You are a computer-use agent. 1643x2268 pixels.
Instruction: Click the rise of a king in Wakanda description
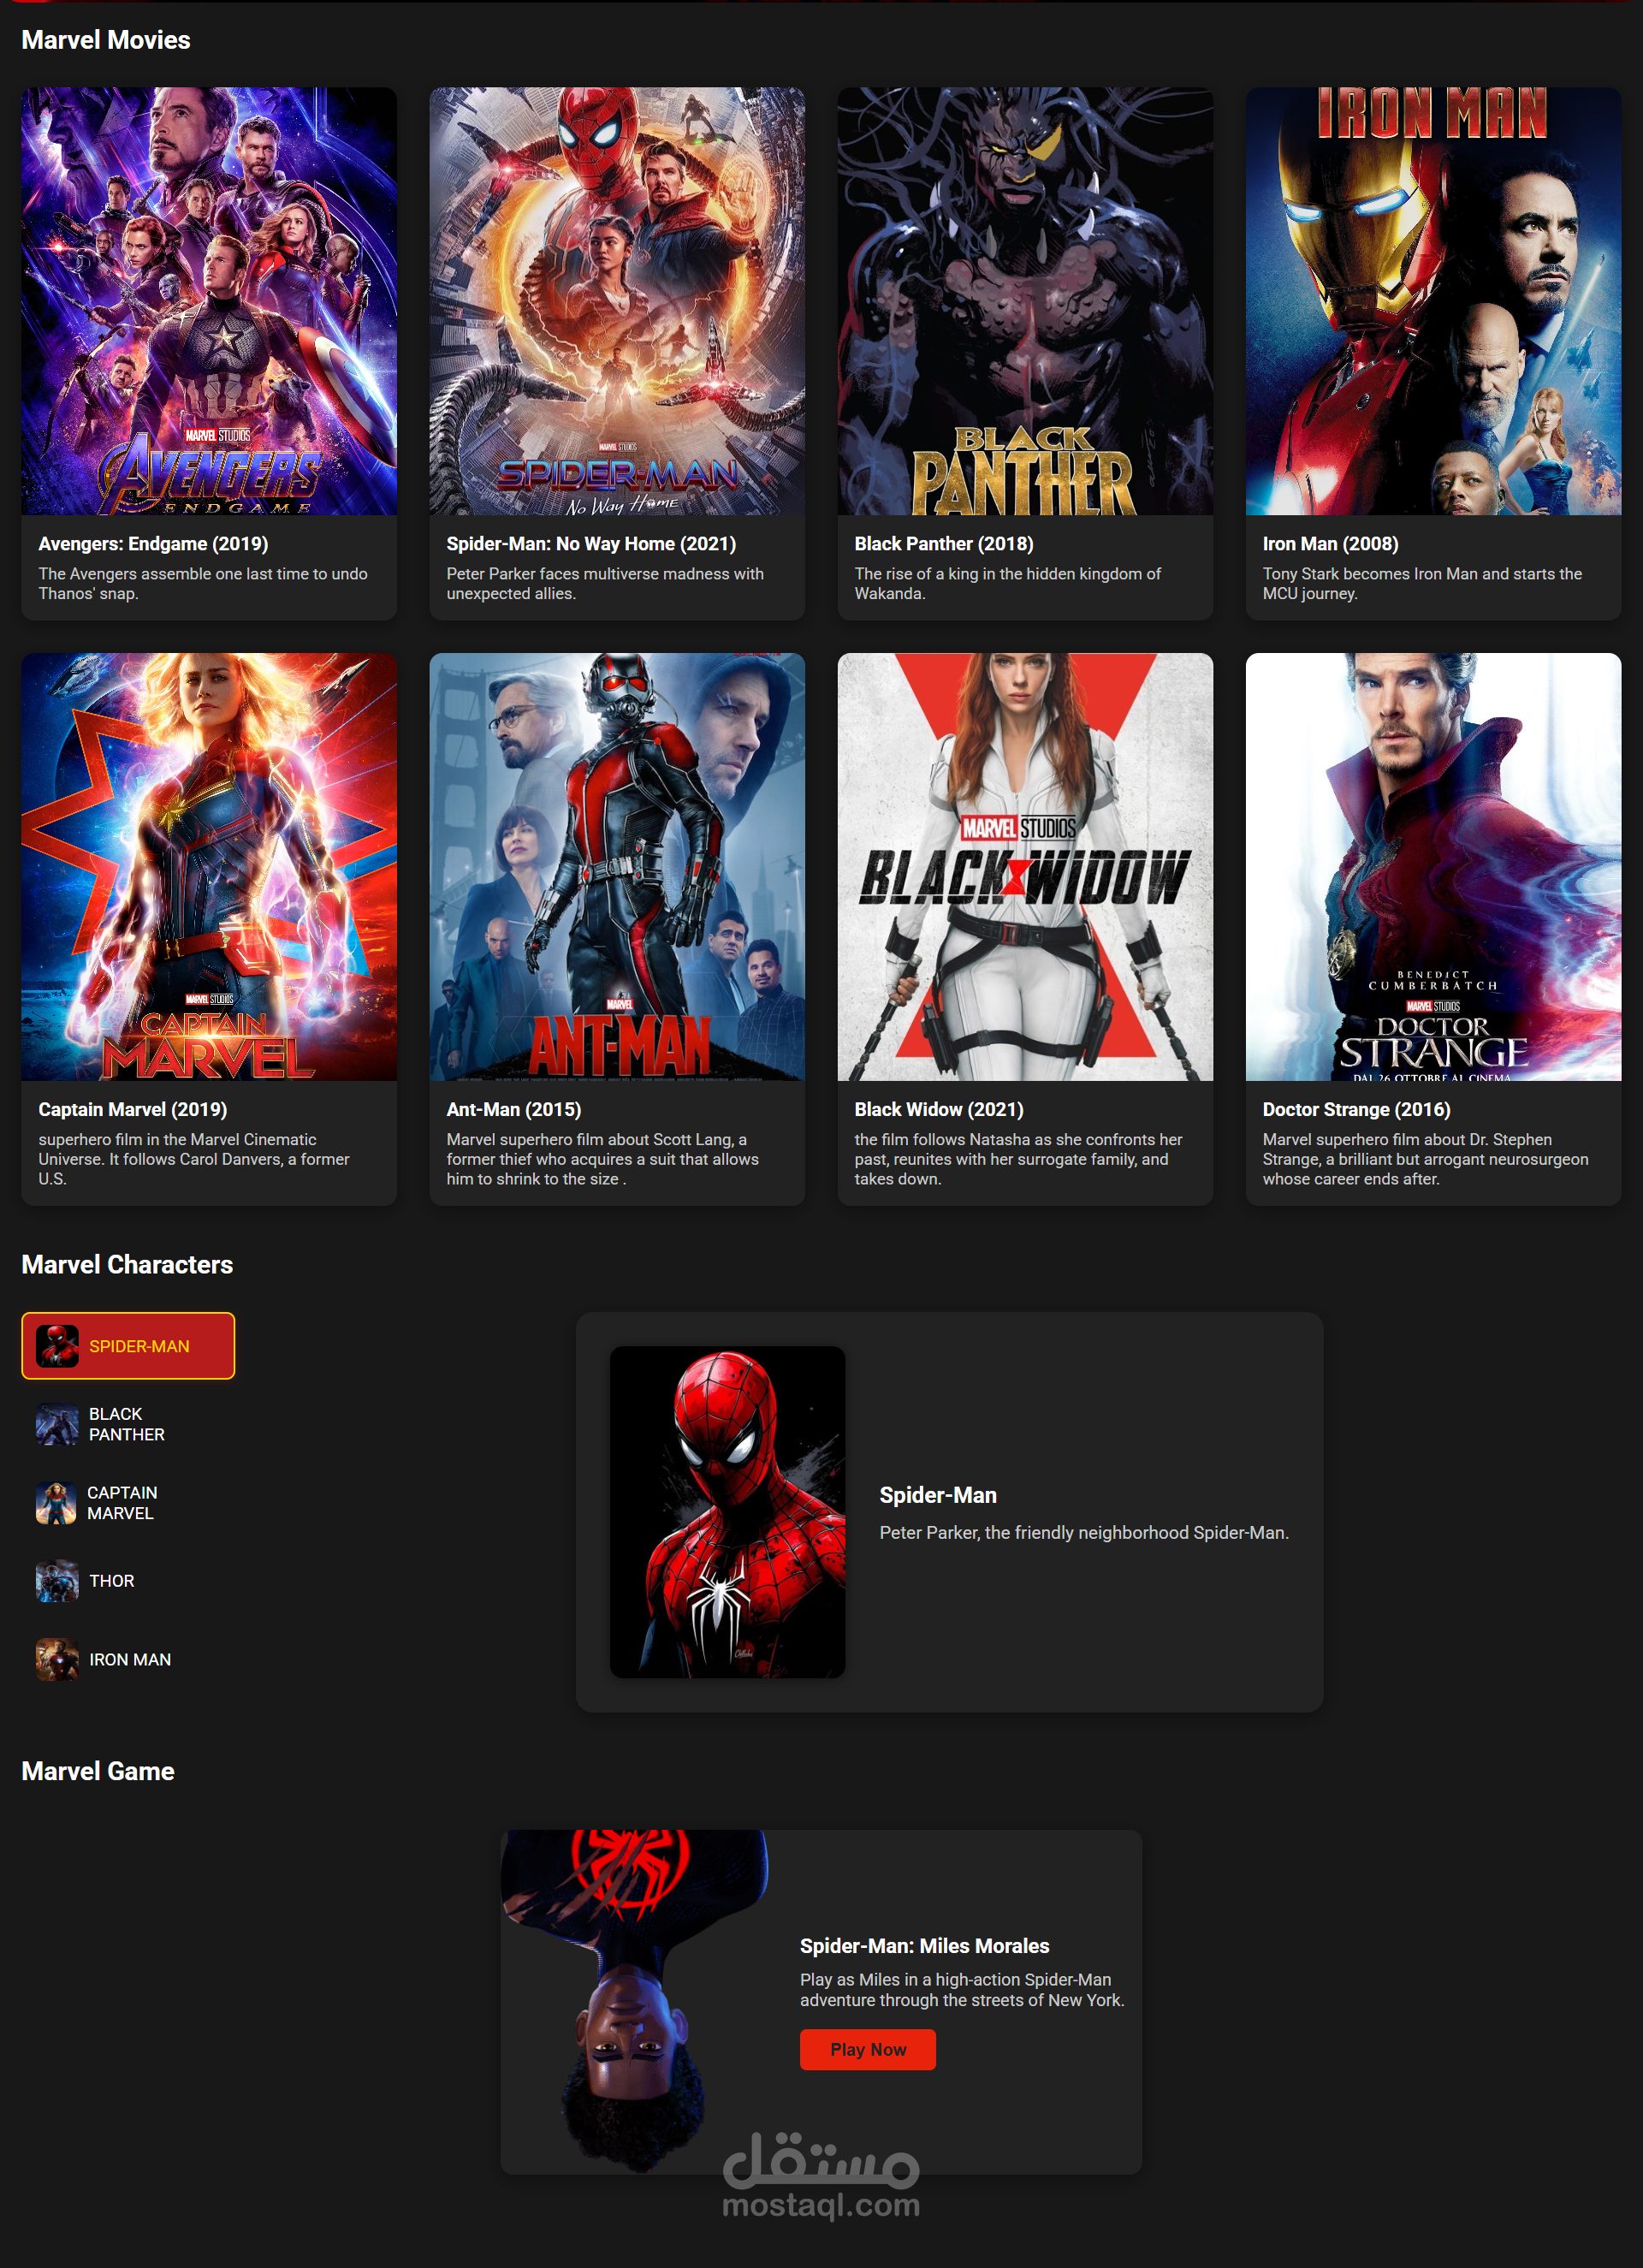(1007, 584)
